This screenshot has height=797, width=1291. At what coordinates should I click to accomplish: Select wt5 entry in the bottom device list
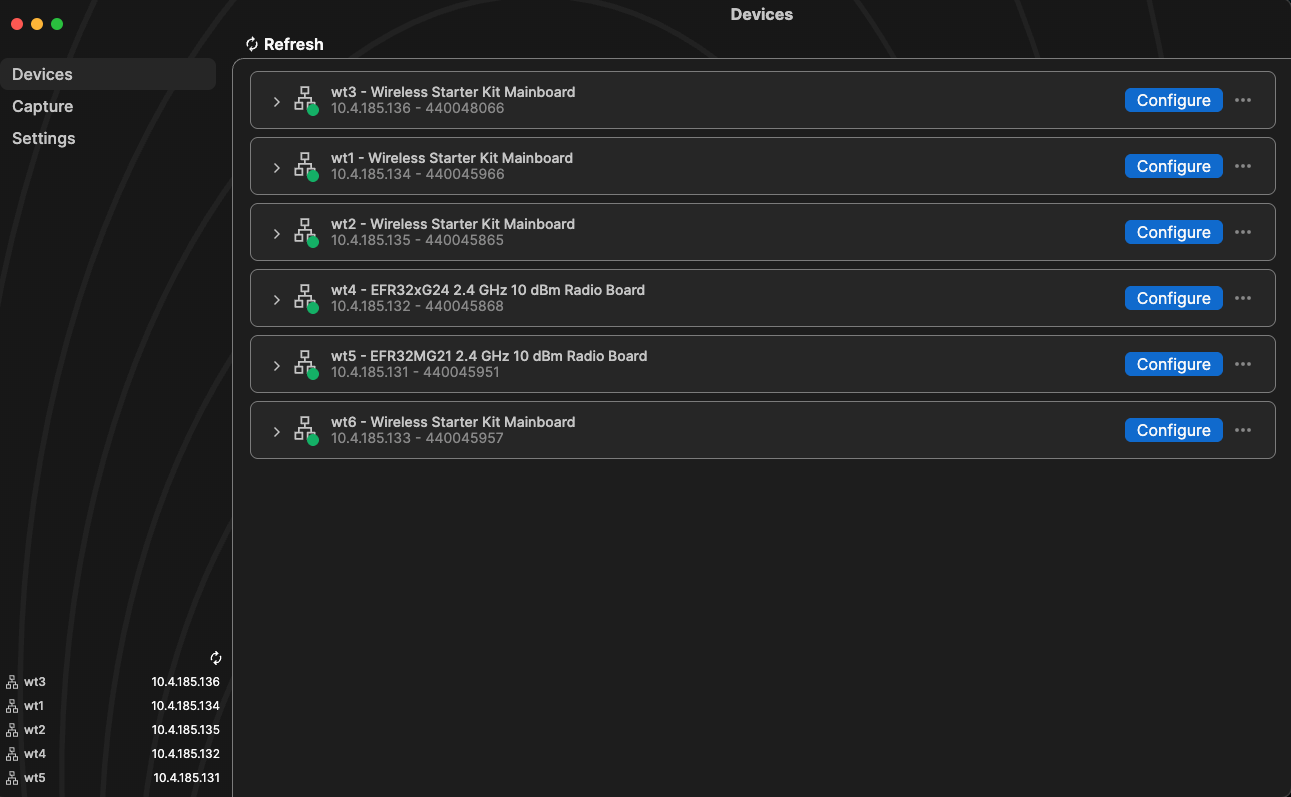(112, 778)
